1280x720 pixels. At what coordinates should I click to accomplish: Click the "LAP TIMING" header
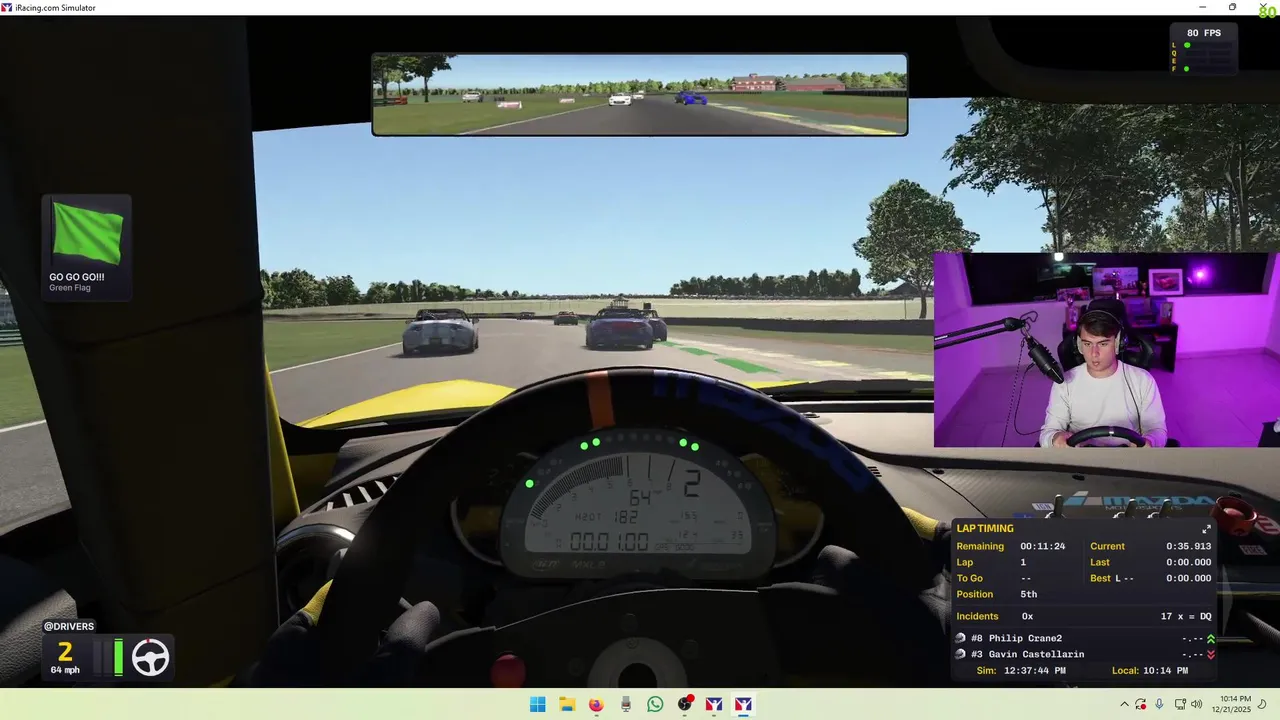pos(985,528)
